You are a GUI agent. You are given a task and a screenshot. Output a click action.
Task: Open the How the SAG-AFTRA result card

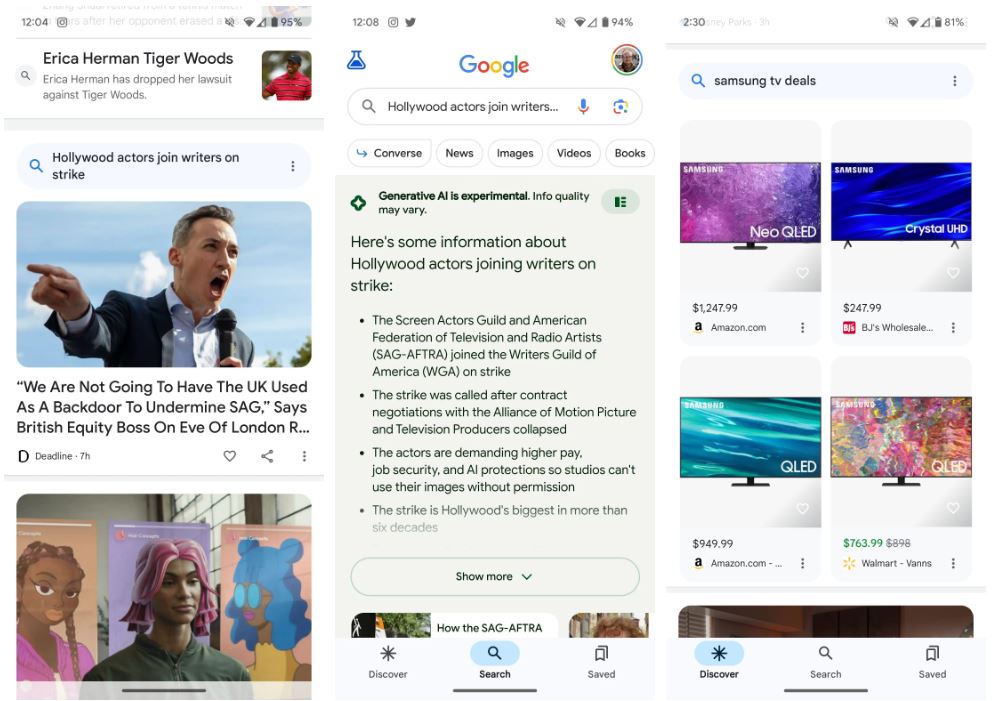tap(454, 625)
